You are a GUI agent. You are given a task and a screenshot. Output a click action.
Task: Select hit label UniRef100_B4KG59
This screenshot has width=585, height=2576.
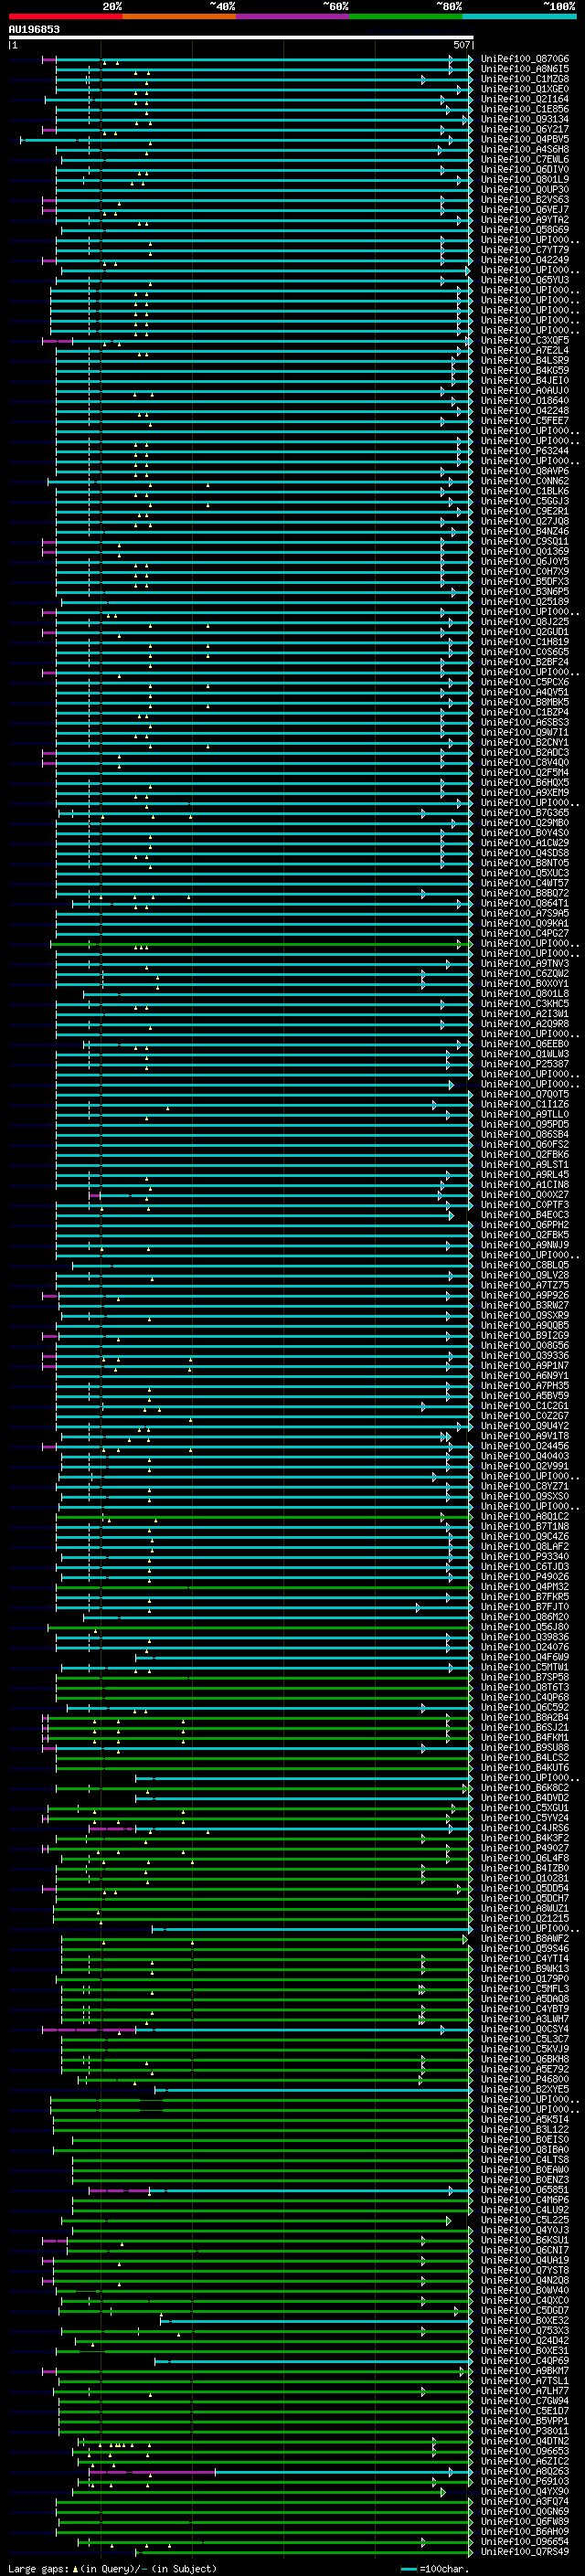525,370
